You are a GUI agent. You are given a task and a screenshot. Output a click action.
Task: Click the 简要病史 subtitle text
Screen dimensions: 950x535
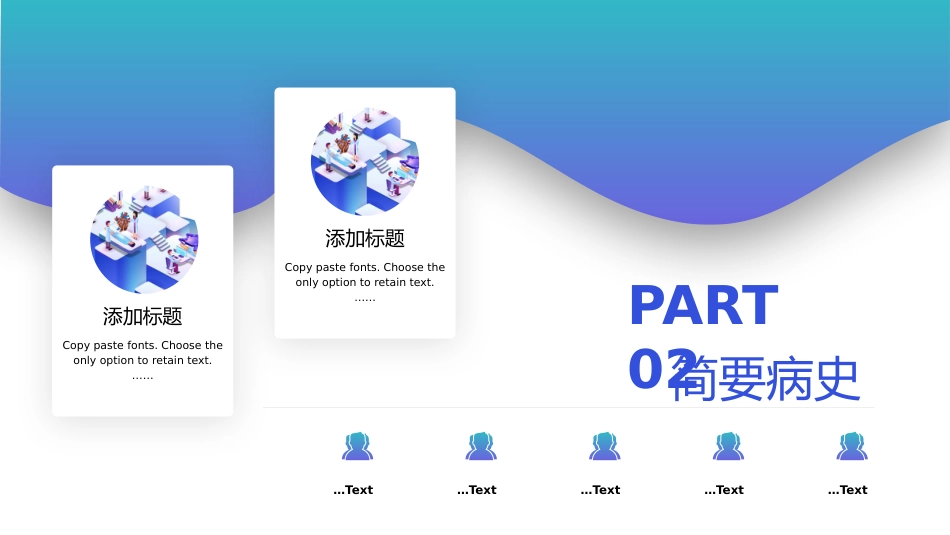point(766,380)
